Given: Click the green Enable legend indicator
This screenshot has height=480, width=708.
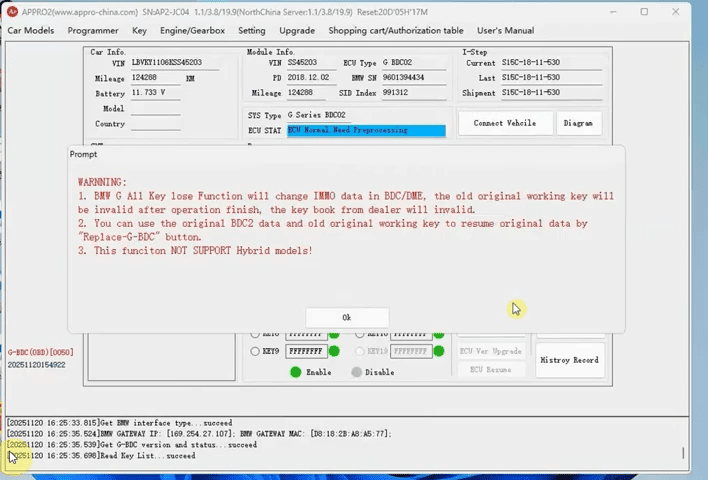Looking at the screenshot, I should click(296, 372).
